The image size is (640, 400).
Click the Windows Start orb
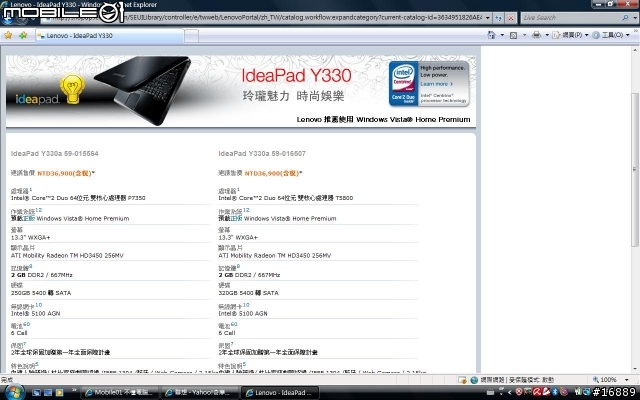(14, 393)
